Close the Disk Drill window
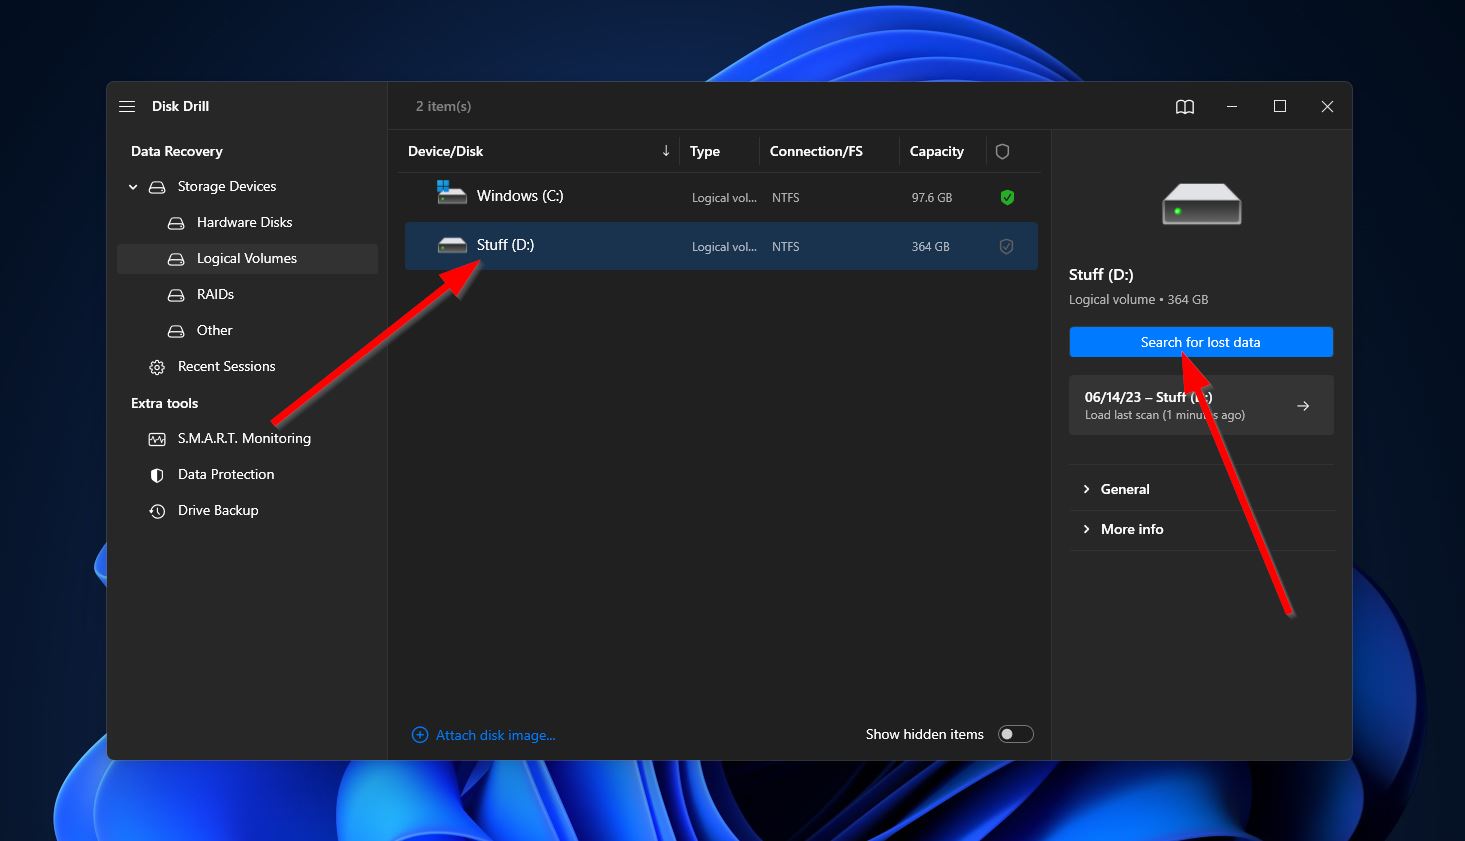This screenshot has width=1465, height=841. pos(1327,106)
